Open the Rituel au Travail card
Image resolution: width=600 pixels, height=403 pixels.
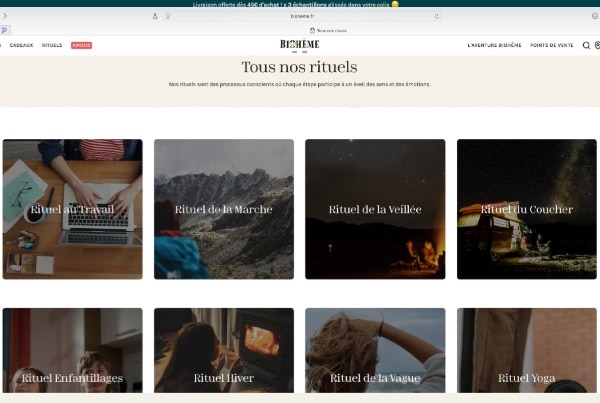pyautogui.click(x=72, y=209)
